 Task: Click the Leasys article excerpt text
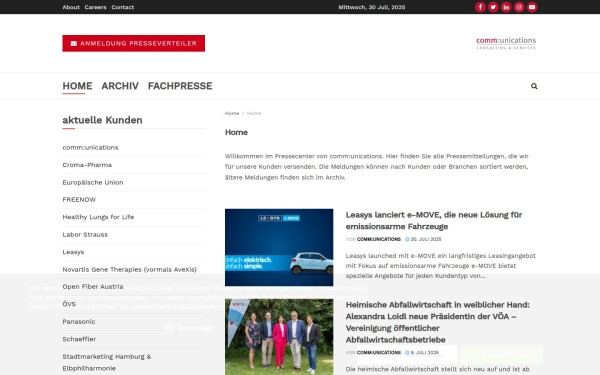click(x=440, y=266)
